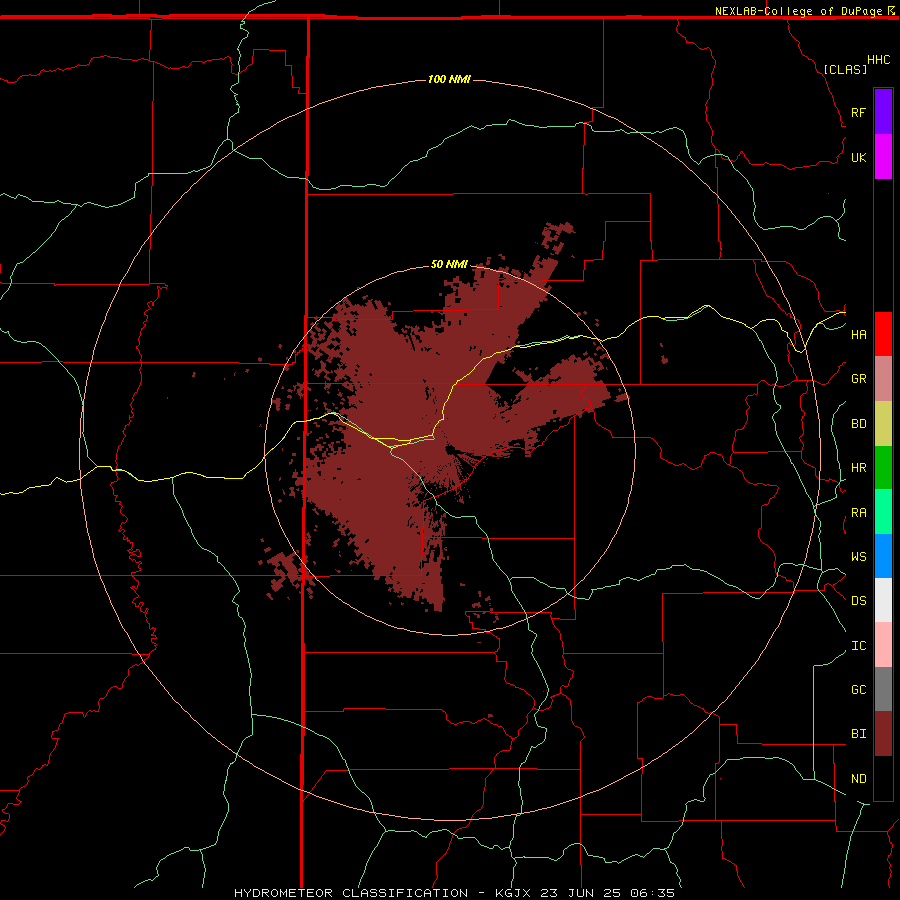Click the RA legend label

point(858,513)
